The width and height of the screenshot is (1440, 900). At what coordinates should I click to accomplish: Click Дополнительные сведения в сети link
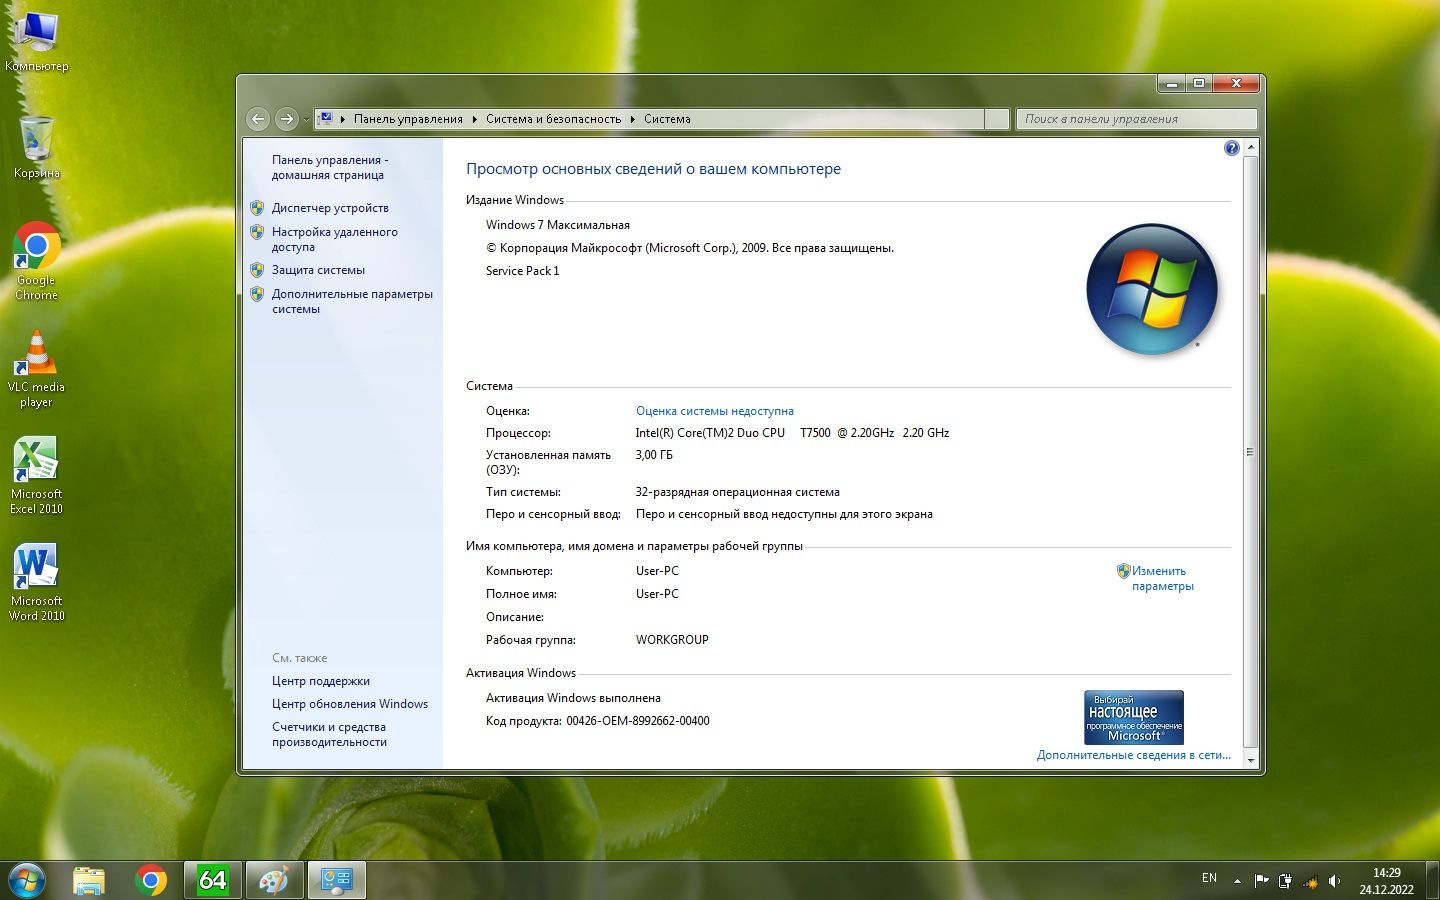1134,755
